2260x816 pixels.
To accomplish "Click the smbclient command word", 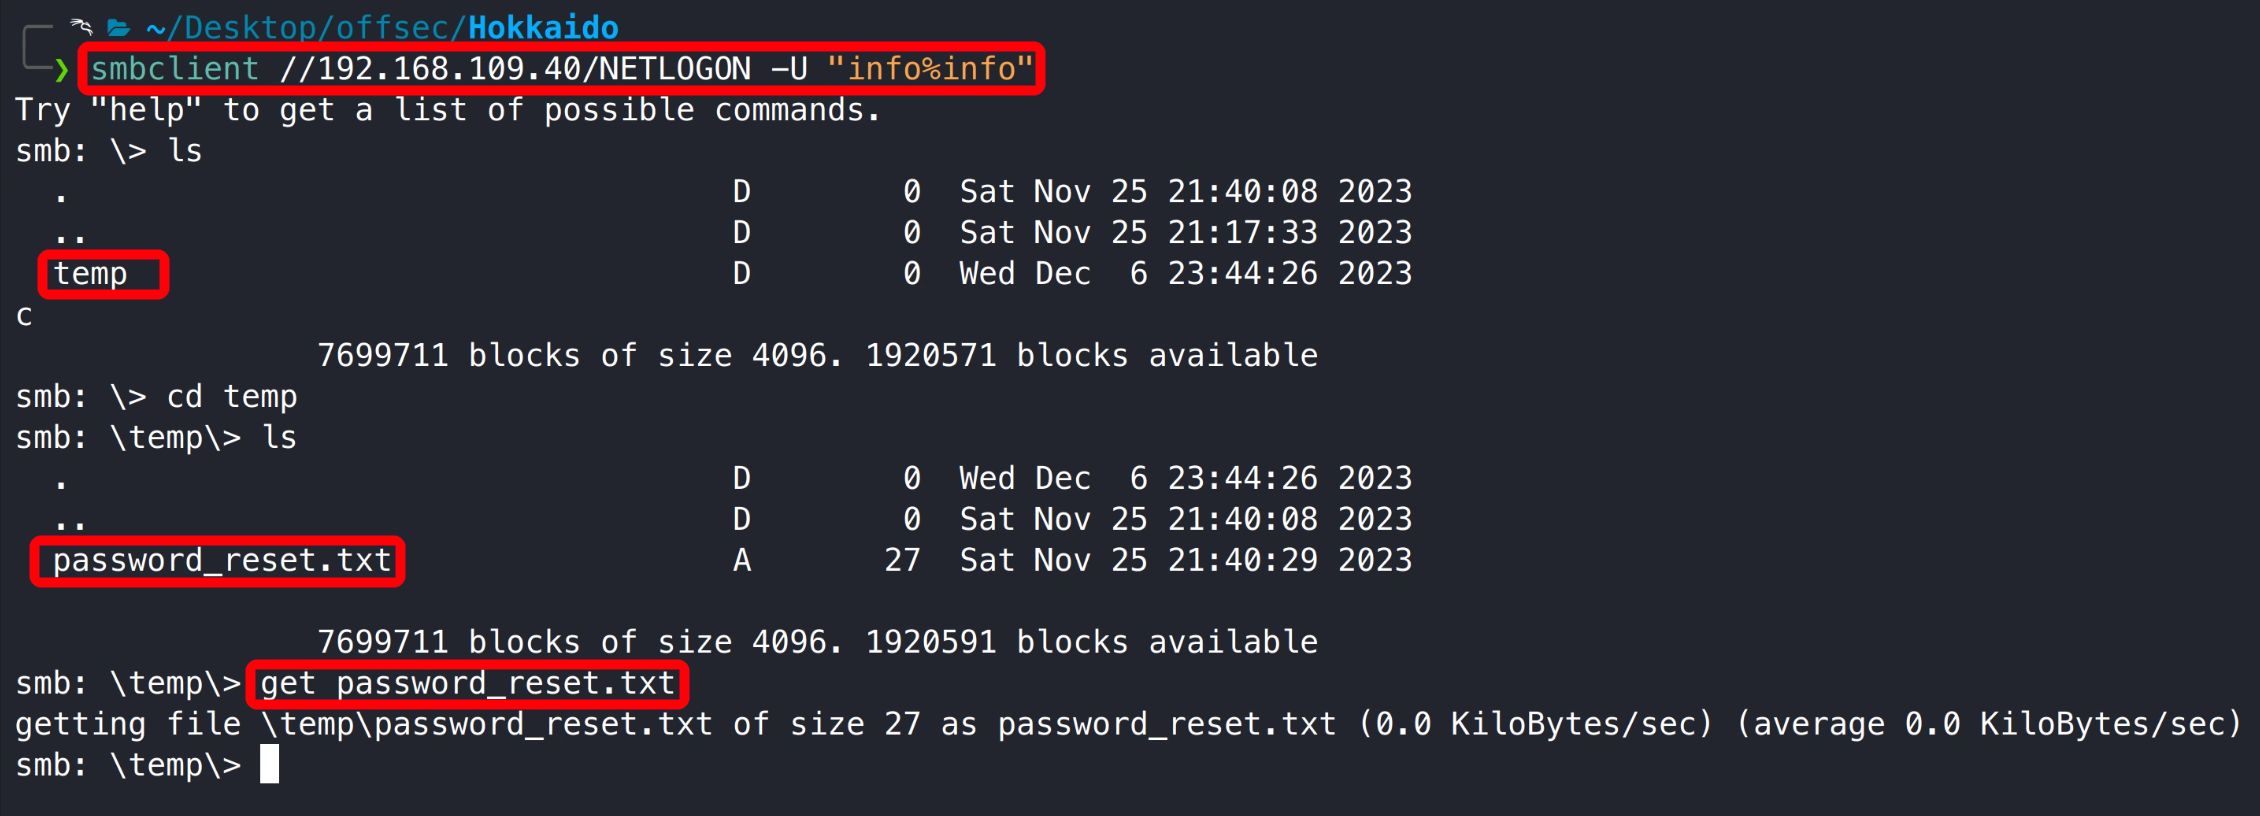I will click(x=175, y=69).
